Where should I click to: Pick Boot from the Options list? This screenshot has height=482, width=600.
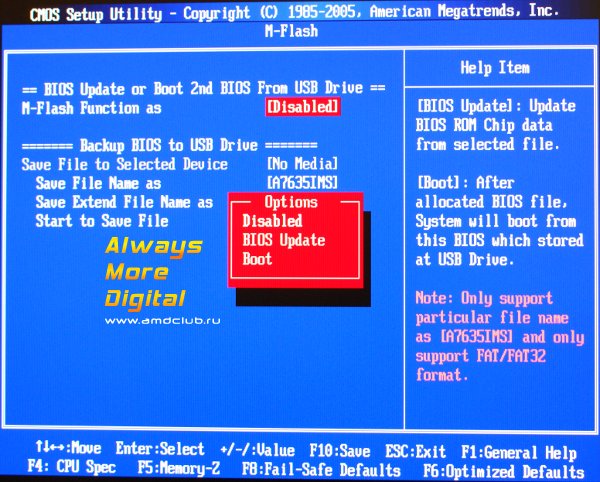pos(257,259)
